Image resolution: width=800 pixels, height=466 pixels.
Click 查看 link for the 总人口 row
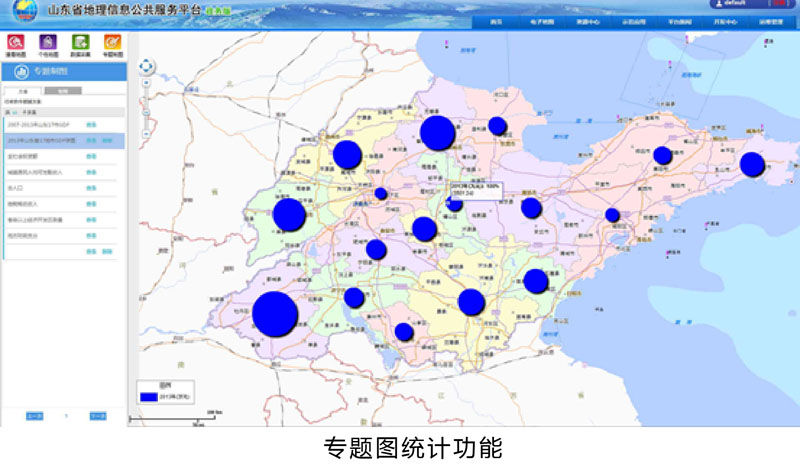click(x=91, y=188)
